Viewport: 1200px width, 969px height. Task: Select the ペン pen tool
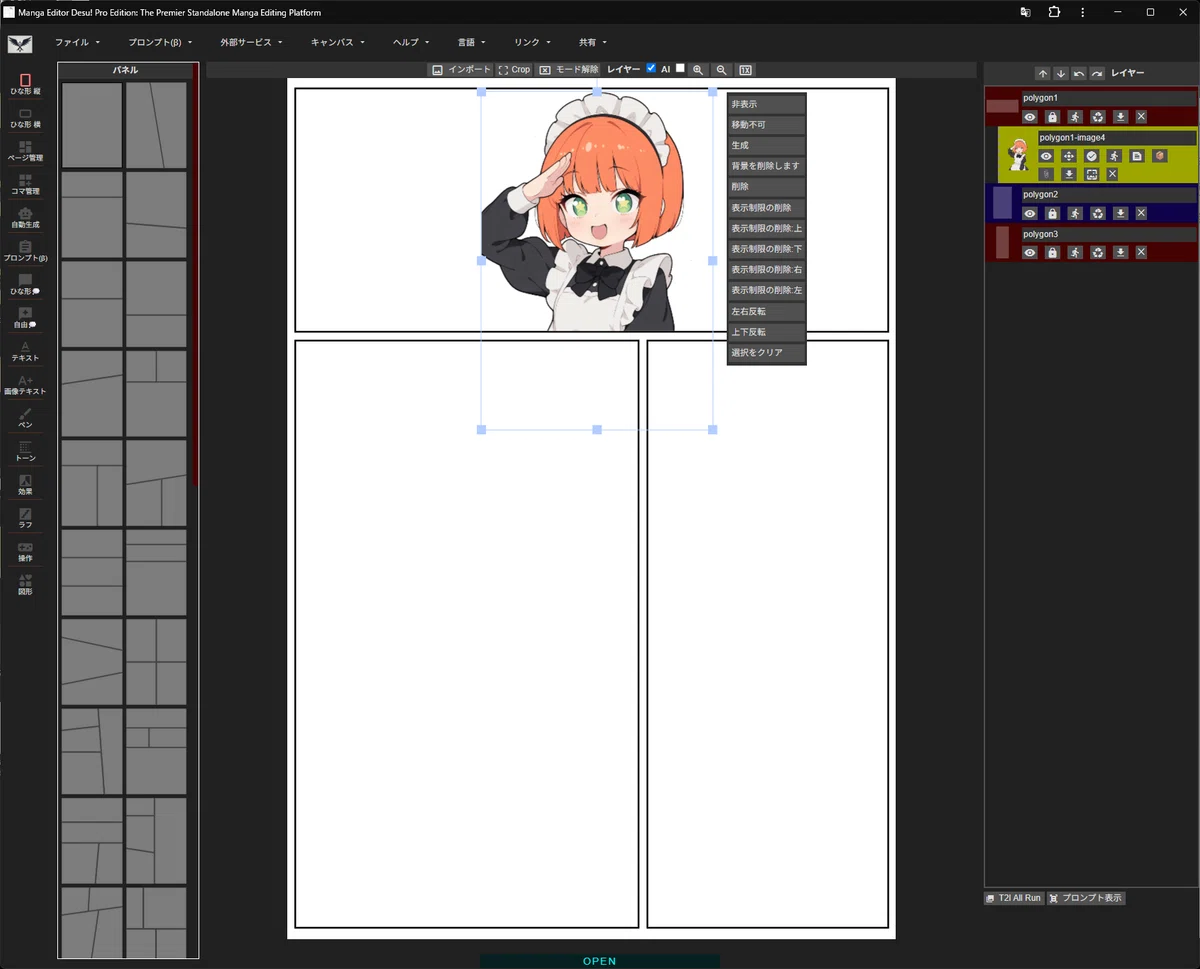click(25, 418)
